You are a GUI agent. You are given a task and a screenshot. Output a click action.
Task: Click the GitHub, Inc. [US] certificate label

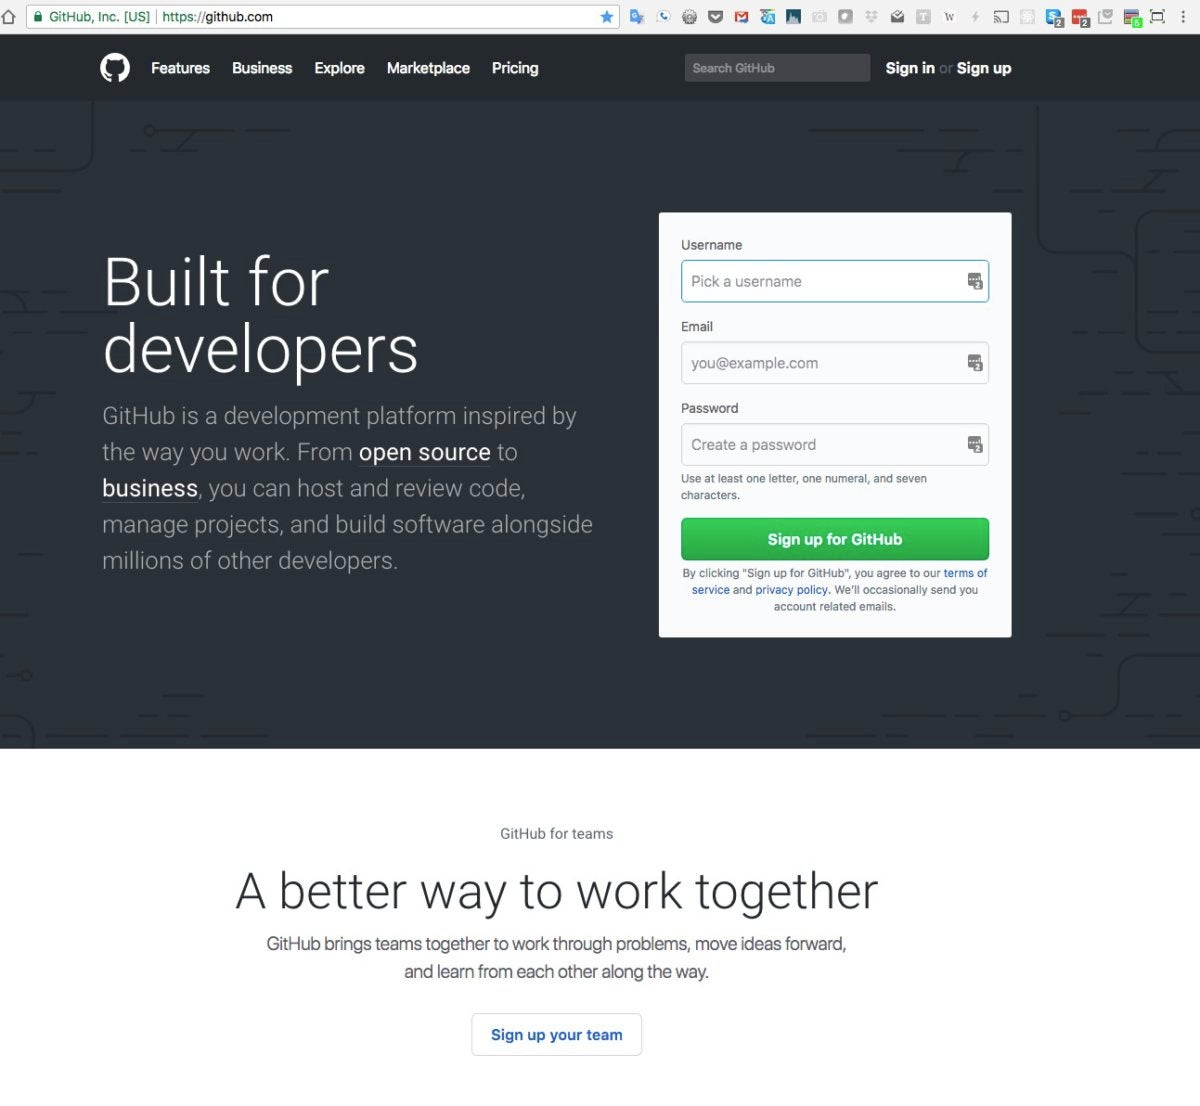click(99, 17)
